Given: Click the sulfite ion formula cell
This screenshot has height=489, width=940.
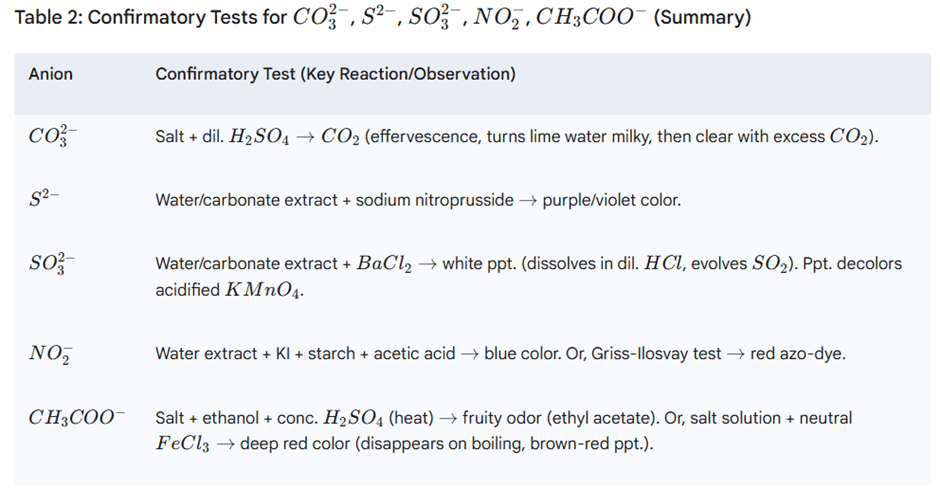Looking at the screenshot, I should (x=52, y=263).
